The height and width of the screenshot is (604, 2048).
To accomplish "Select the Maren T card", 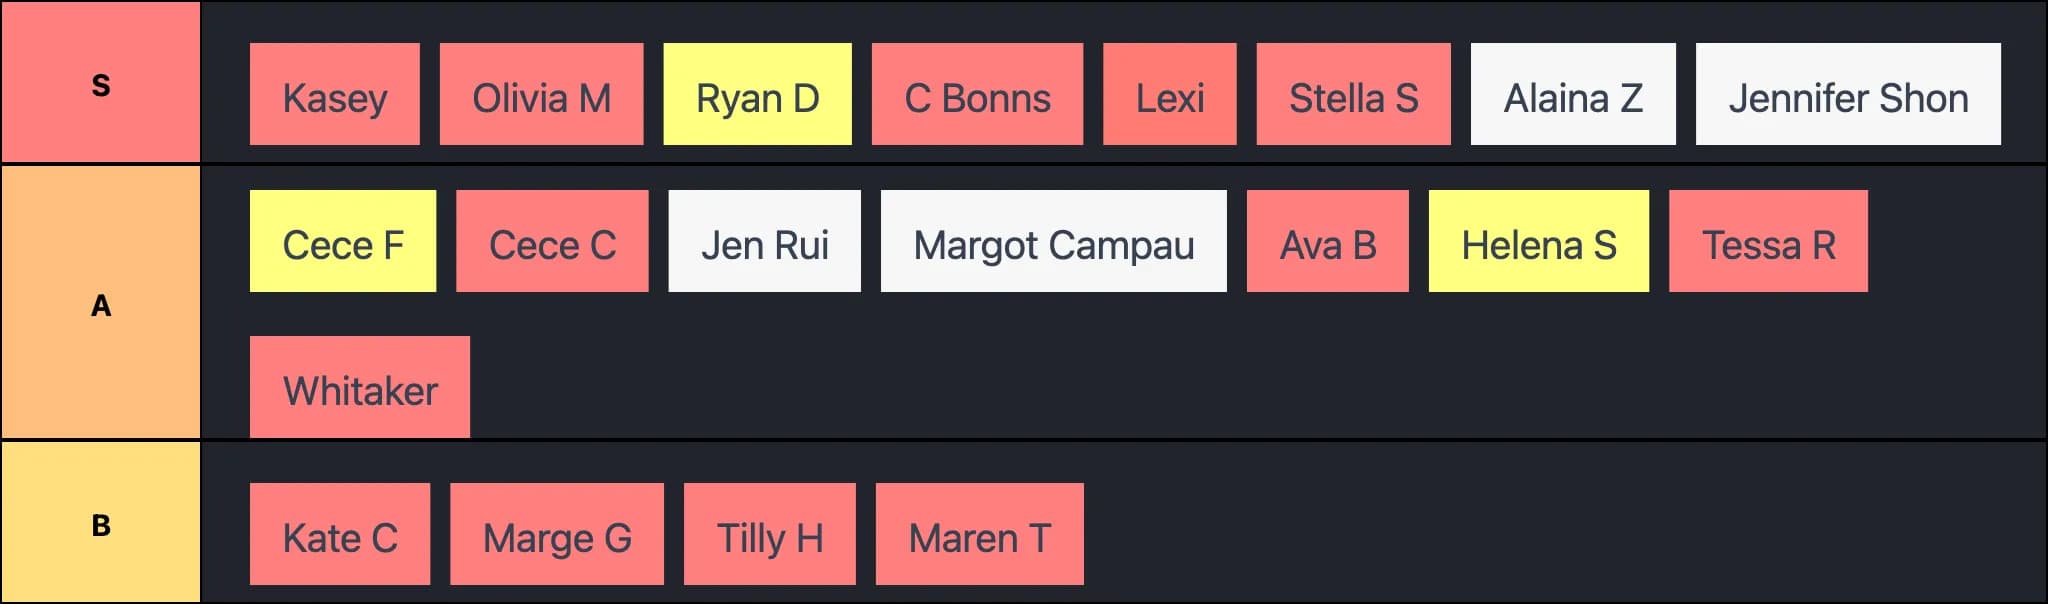I will 979,535.
